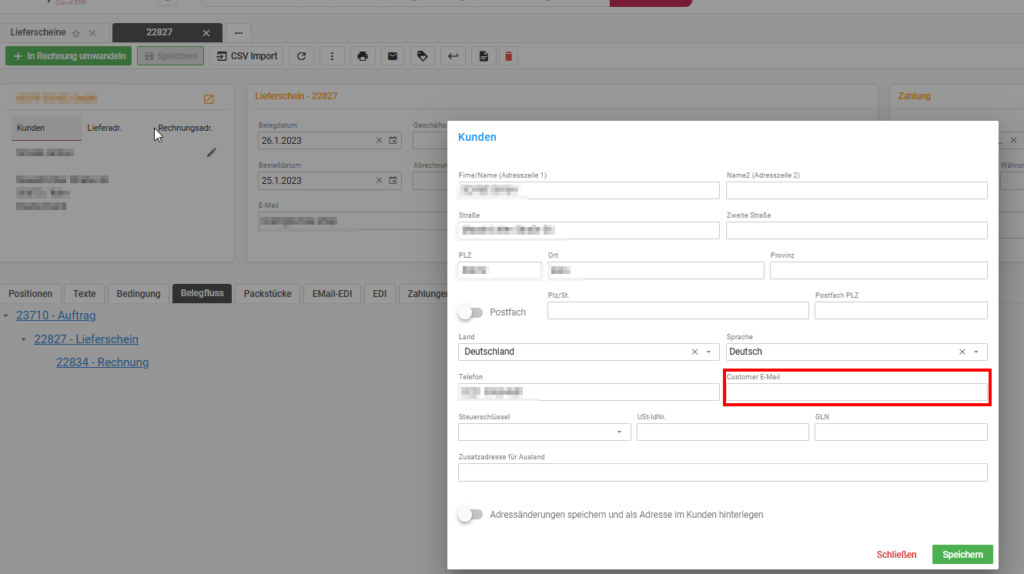Screen dimensions: 1024x574
Task: Open the EDI tab
Action: tap(379, 294)
